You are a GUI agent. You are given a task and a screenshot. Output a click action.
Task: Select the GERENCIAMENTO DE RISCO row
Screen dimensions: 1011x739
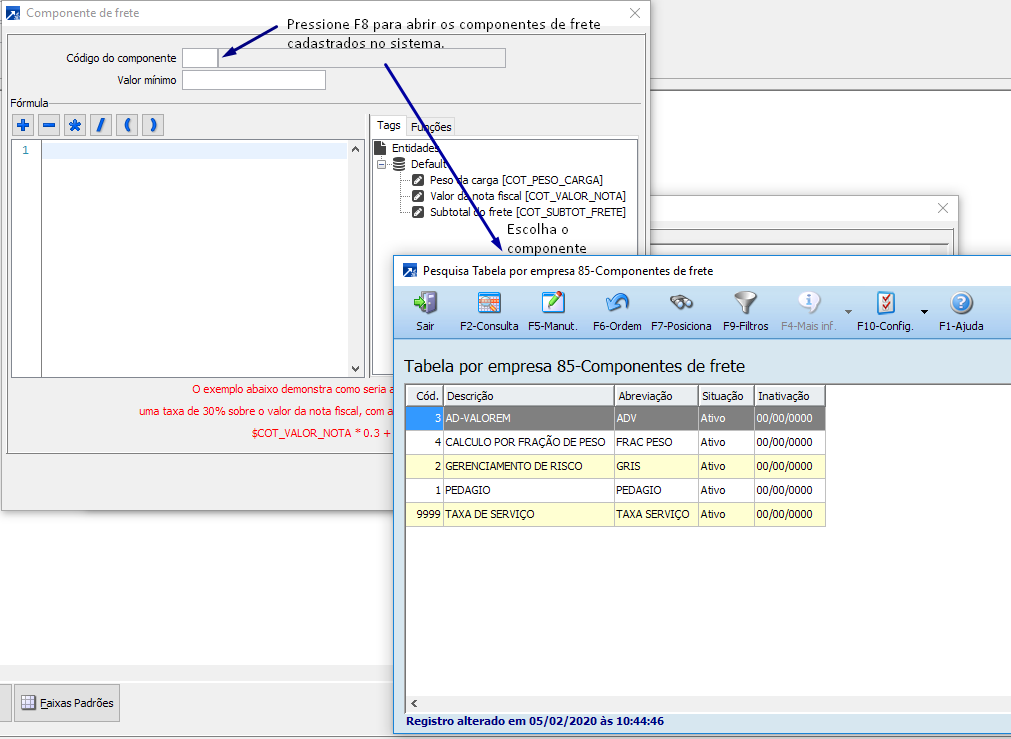527,466
